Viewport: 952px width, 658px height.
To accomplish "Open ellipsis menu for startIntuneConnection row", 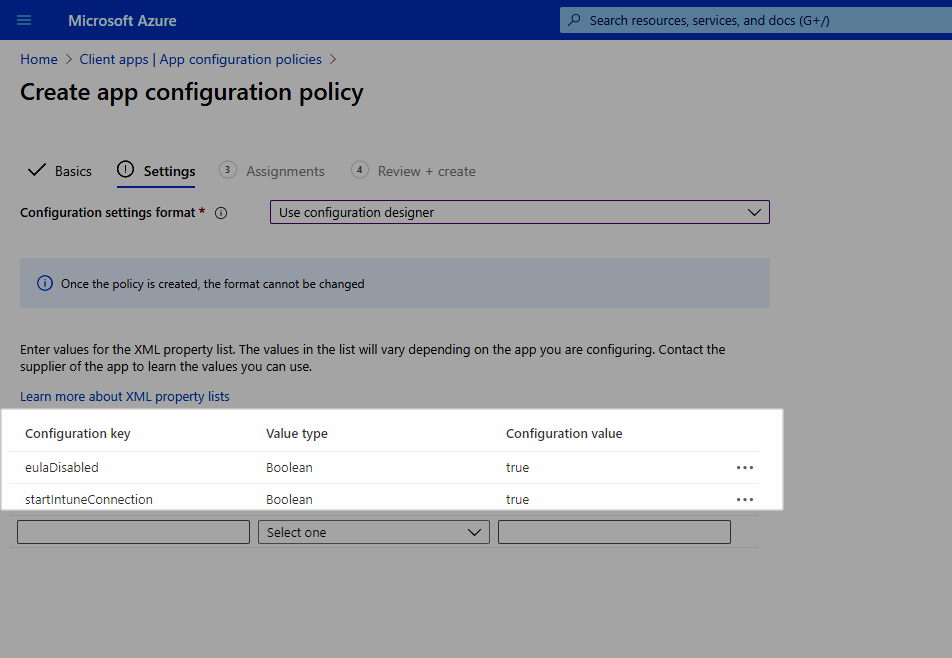I will 744,500.
